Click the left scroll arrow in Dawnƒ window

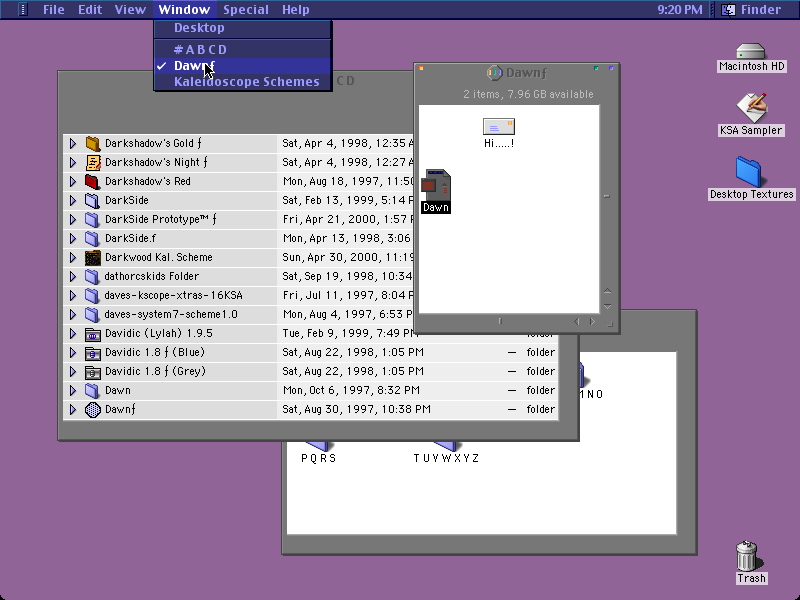click(x=577, y=321)
